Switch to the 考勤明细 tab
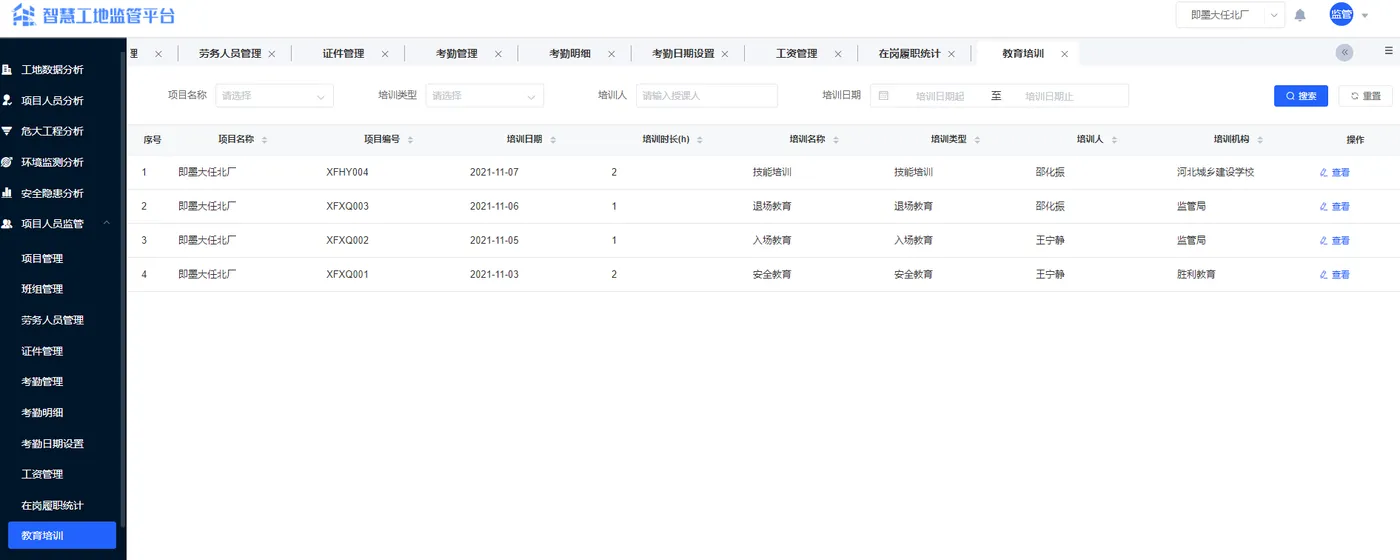 click(x=570, y=54)
